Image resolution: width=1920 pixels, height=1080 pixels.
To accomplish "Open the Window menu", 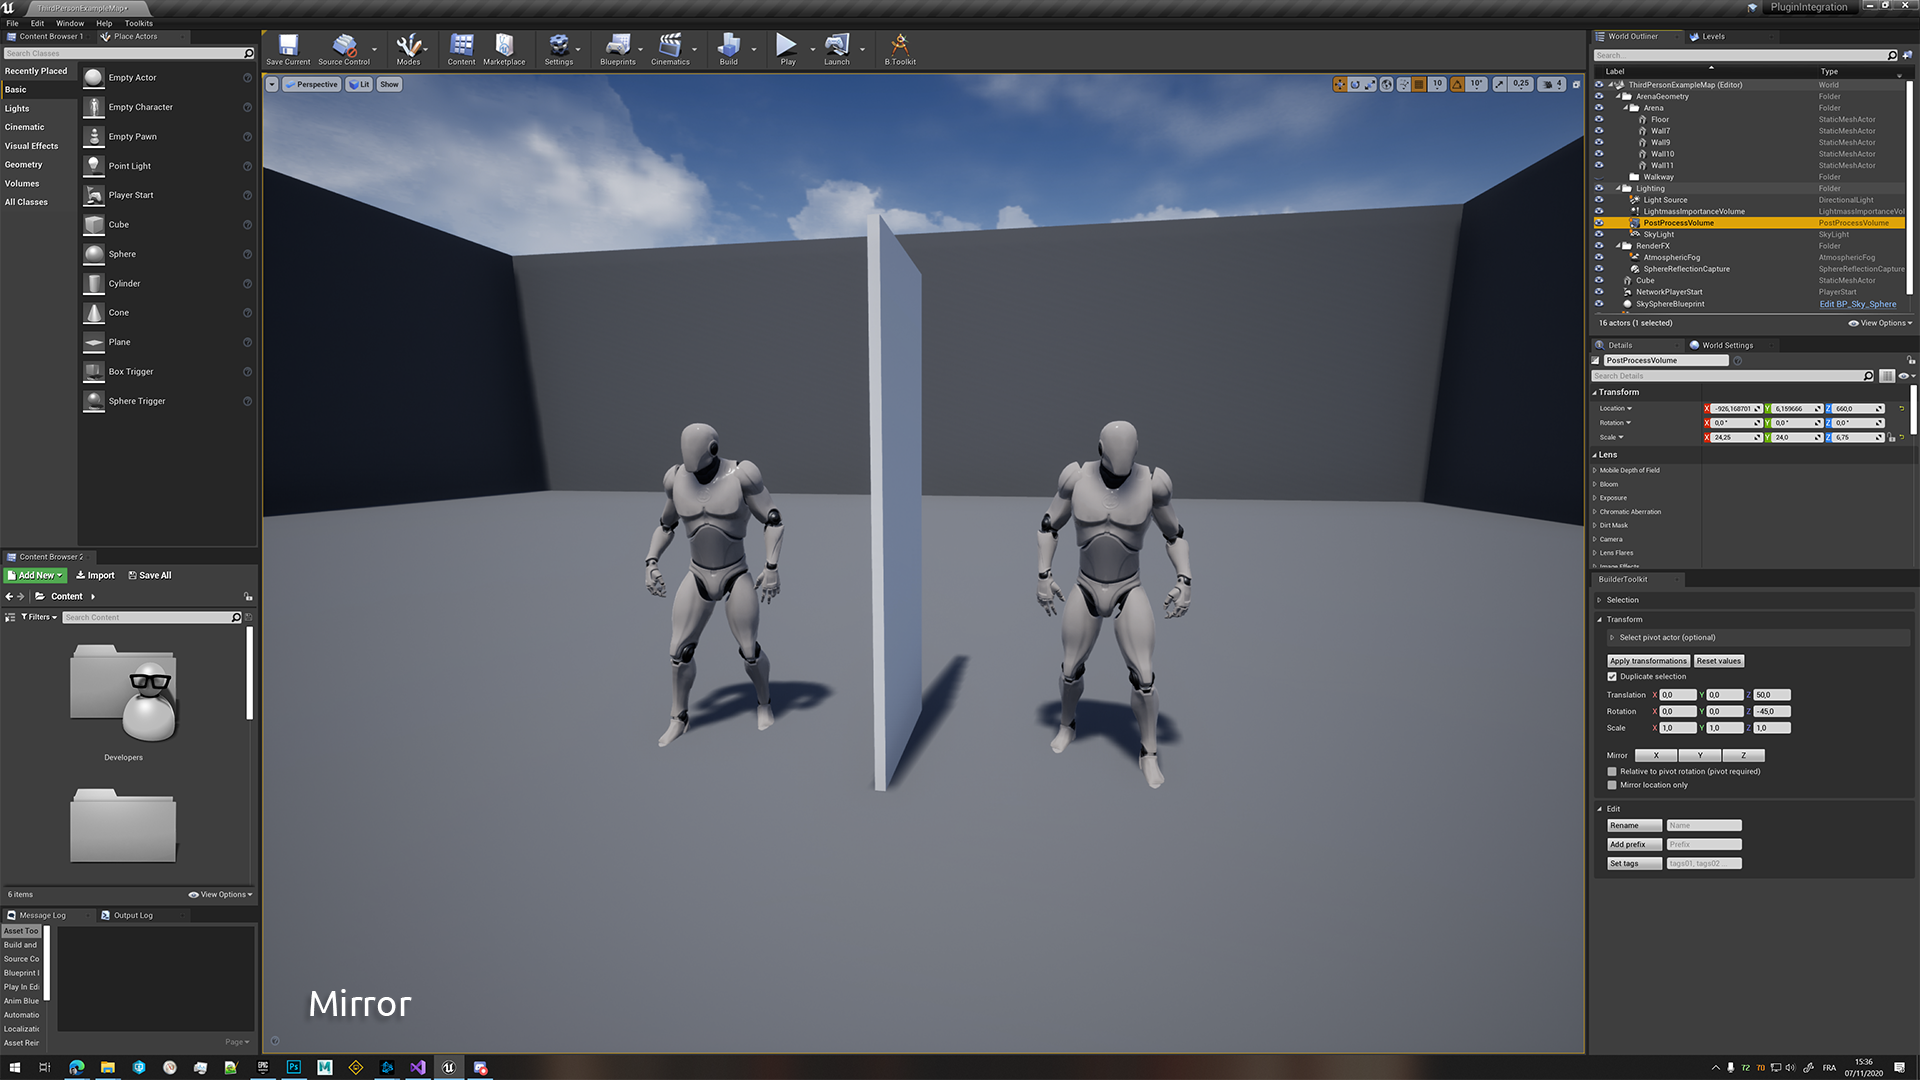I will point(70,23).
